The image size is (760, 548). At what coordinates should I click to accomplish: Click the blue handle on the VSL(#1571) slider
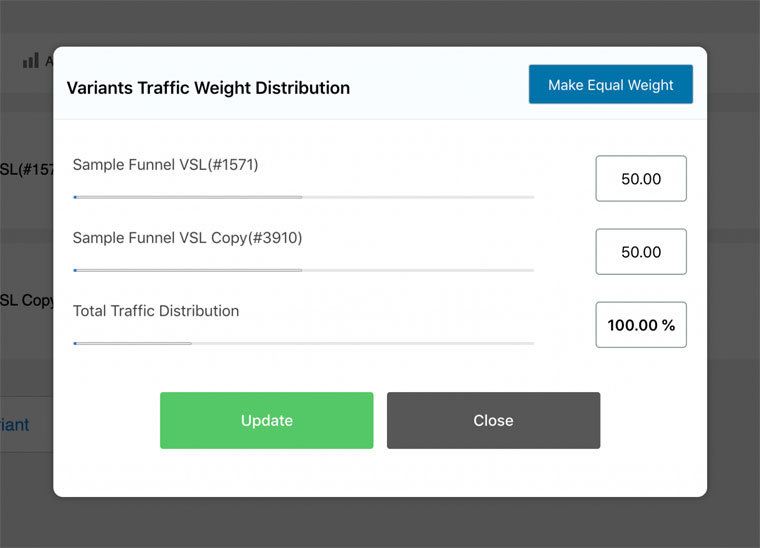[x=75, y=197]
